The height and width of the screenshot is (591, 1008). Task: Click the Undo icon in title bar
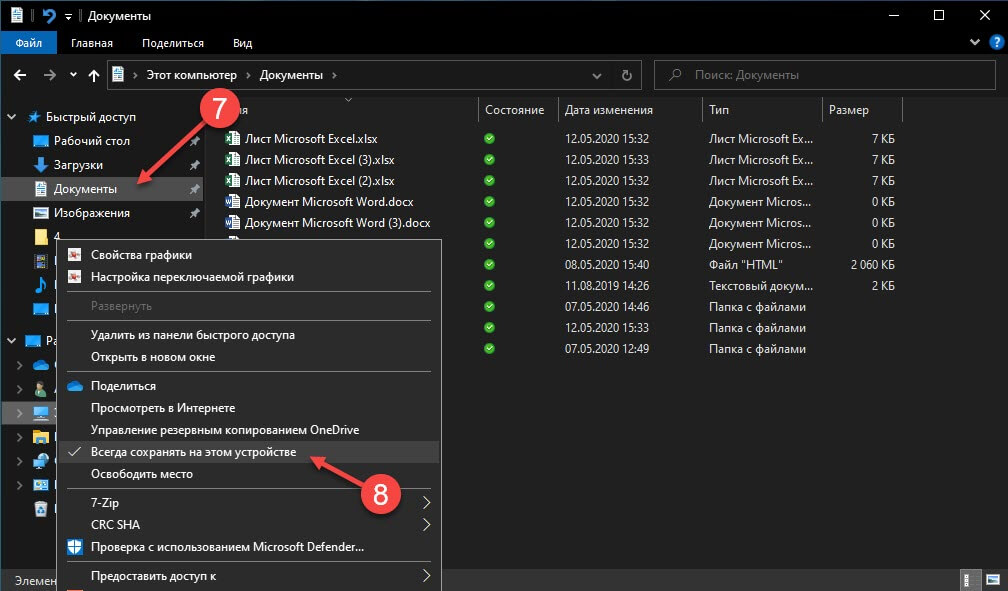50,16
